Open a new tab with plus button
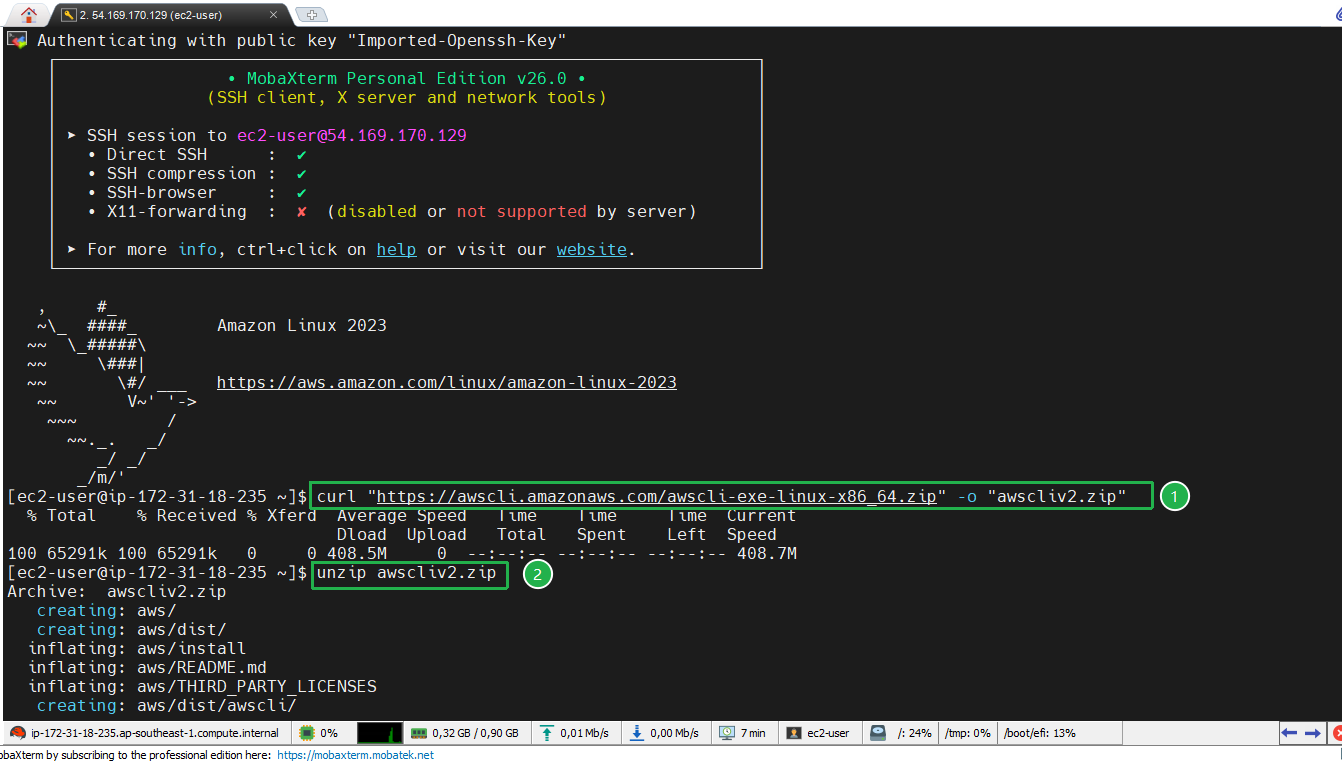This screenshot has height=764, width=1342. coord(312,15)
